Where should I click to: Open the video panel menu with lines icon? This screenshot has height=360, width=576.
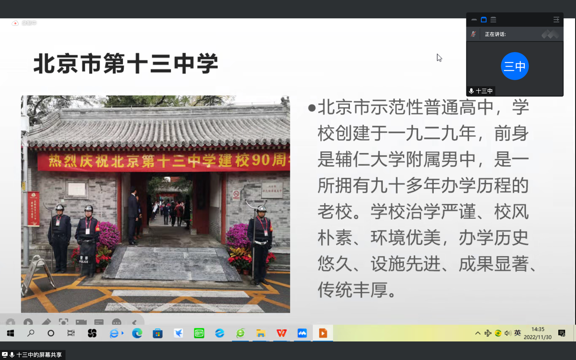(556, 20)
